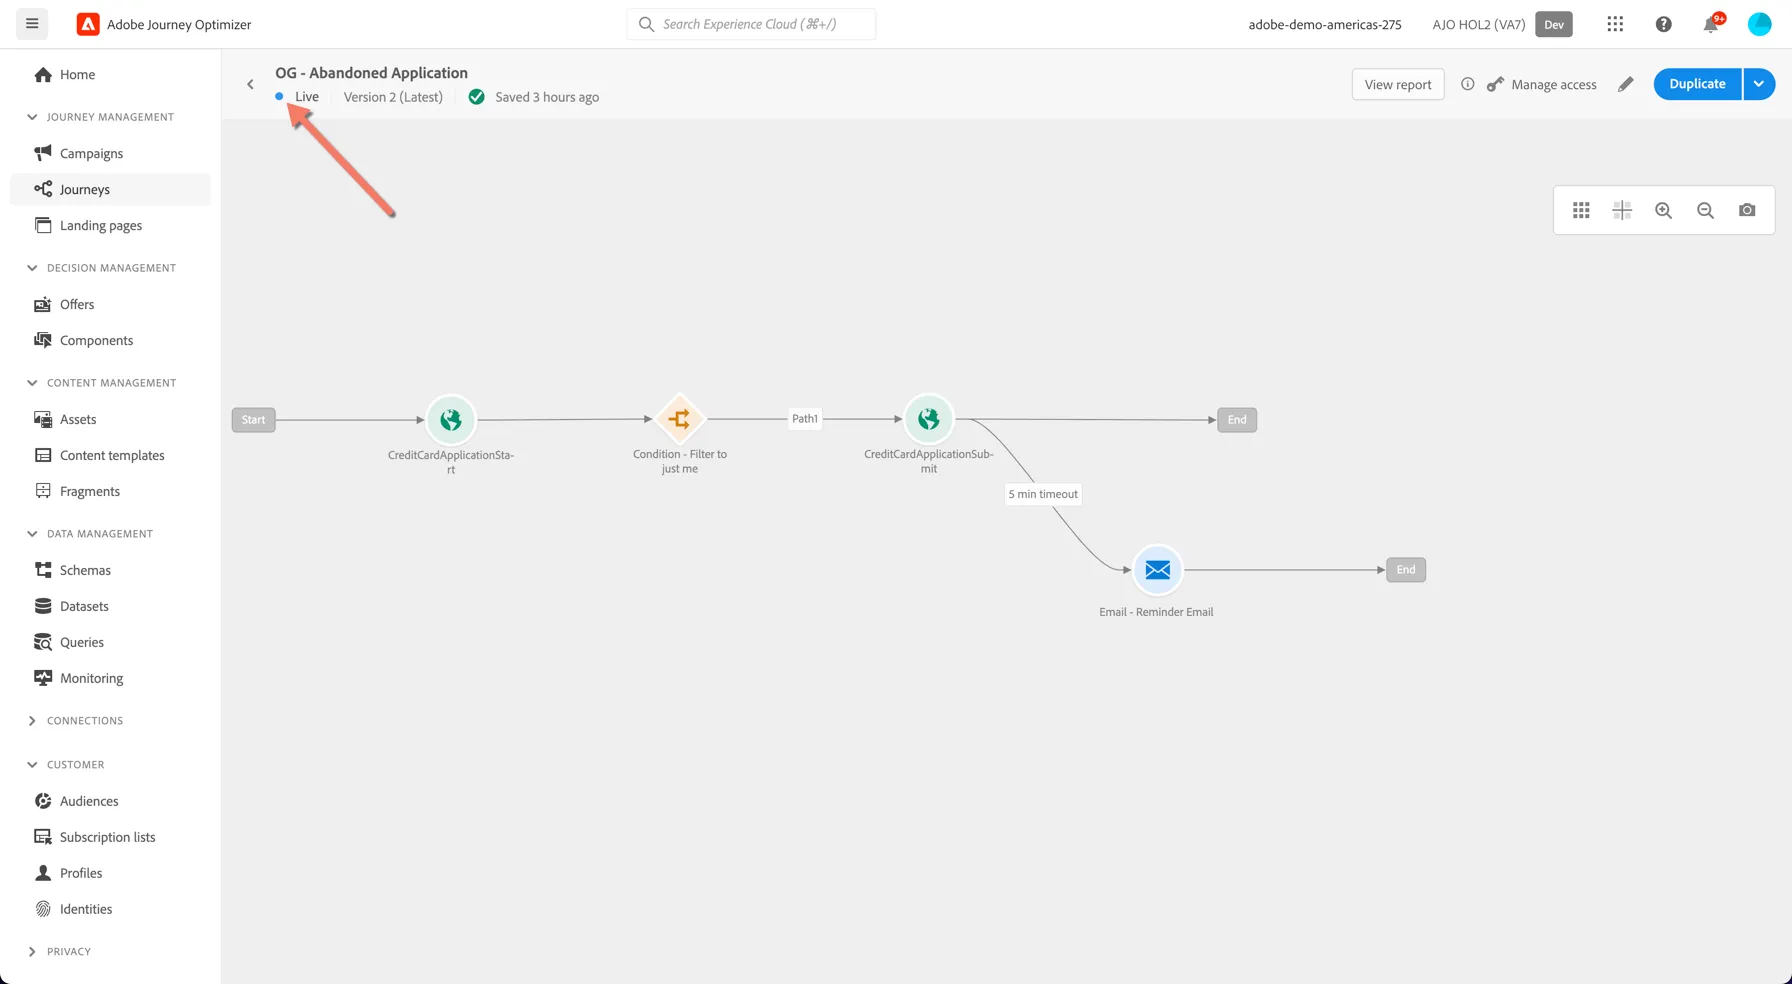Screen dimensions: 1792x984
Task: Click the Adobe logo icon
Action: click(x=88, y=24)
